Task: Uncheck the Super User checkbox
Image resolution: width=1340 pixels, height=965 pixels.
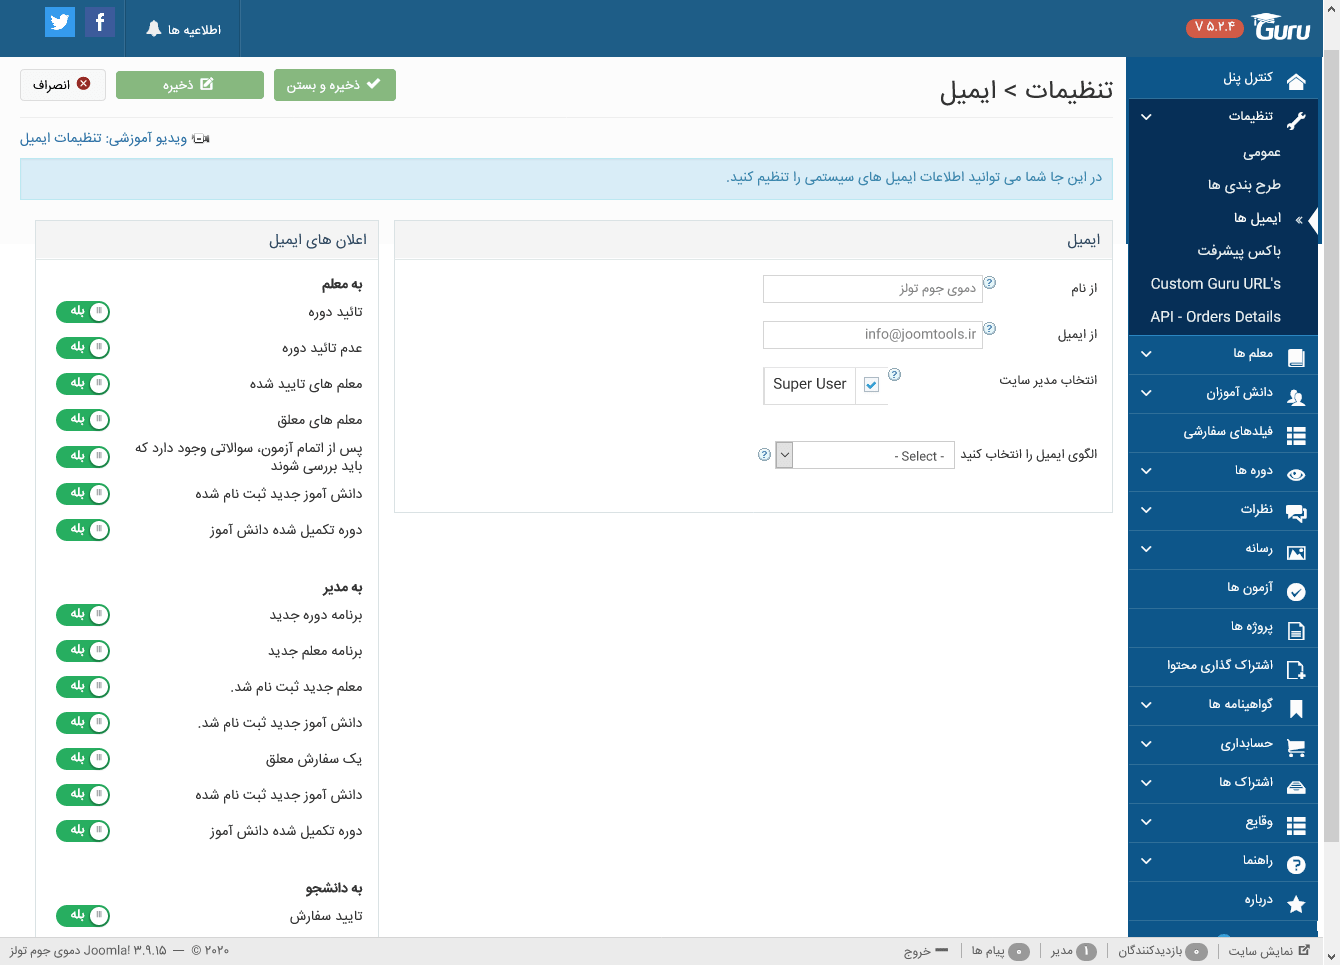Action: [x=871, y=385]
